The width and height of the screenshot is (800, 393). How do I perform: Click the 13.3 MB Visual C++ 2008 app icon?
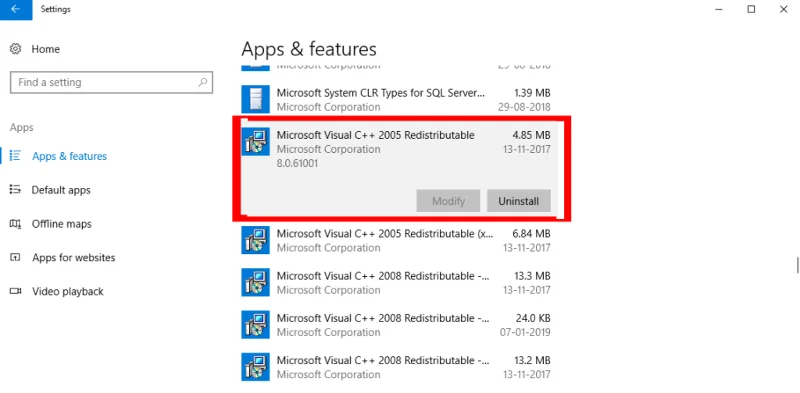point(255,282)
